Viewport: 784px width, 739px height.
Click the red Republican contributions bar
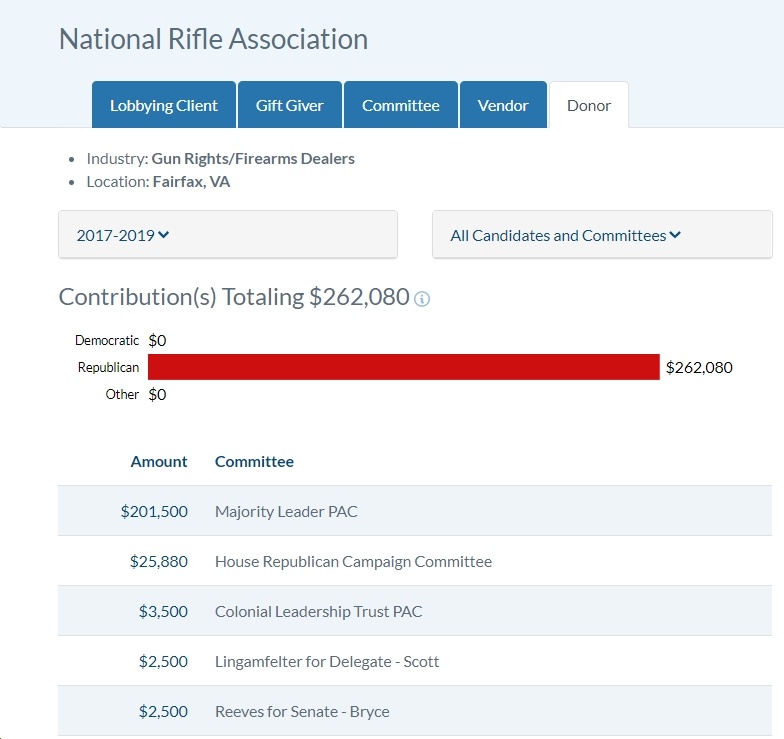pos(404,367)
